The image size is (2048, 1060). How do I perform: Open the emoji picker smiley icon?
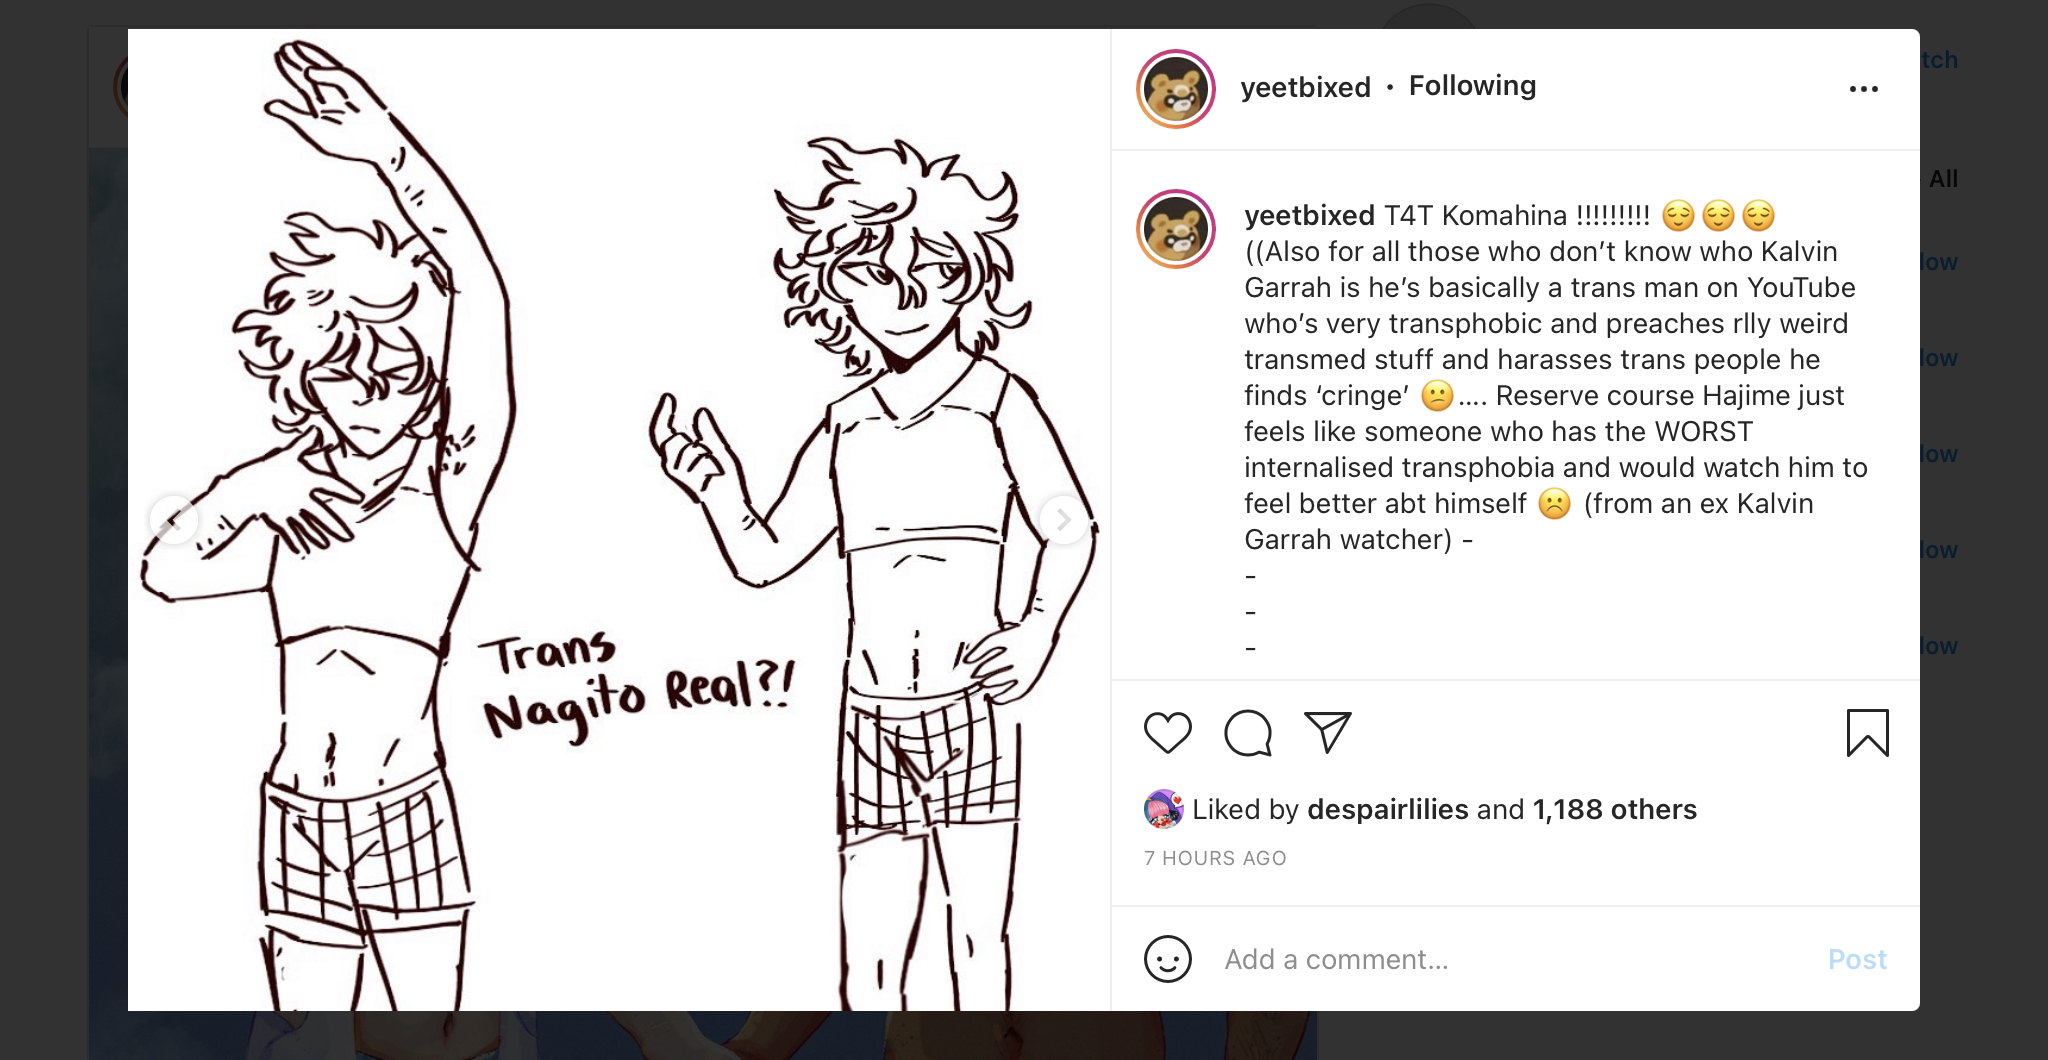click(1167, 959)
